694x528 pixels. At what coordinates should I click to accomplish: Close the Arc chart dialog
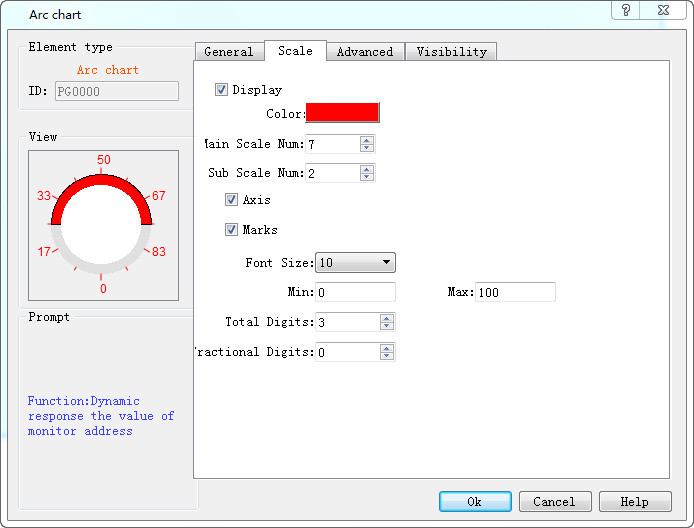coord(663,10)
